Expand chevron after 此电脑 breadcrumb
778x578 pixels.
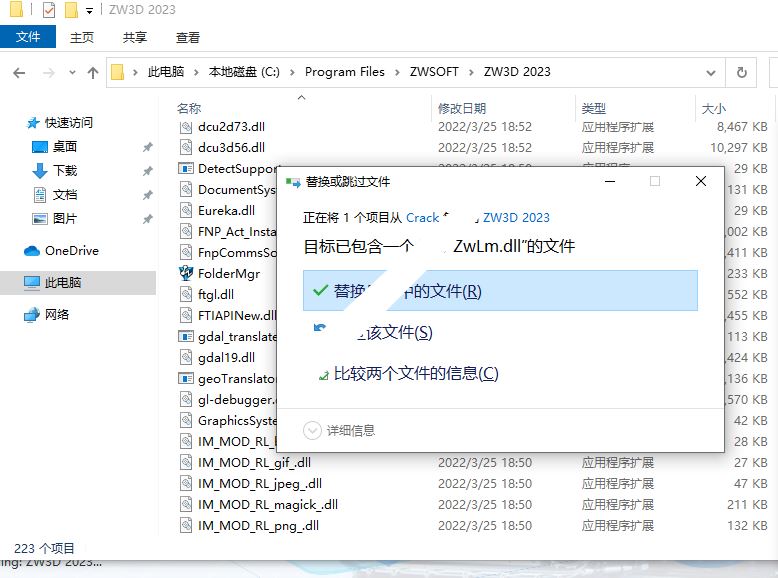[x=196, y=72]
